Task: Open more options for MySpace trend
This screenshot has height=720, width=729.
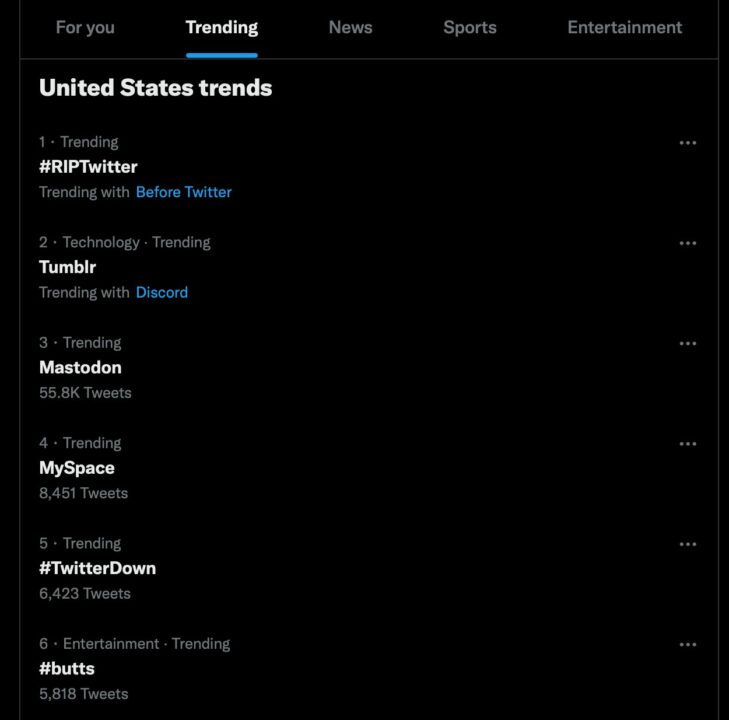Action: (x=687, y=444)
